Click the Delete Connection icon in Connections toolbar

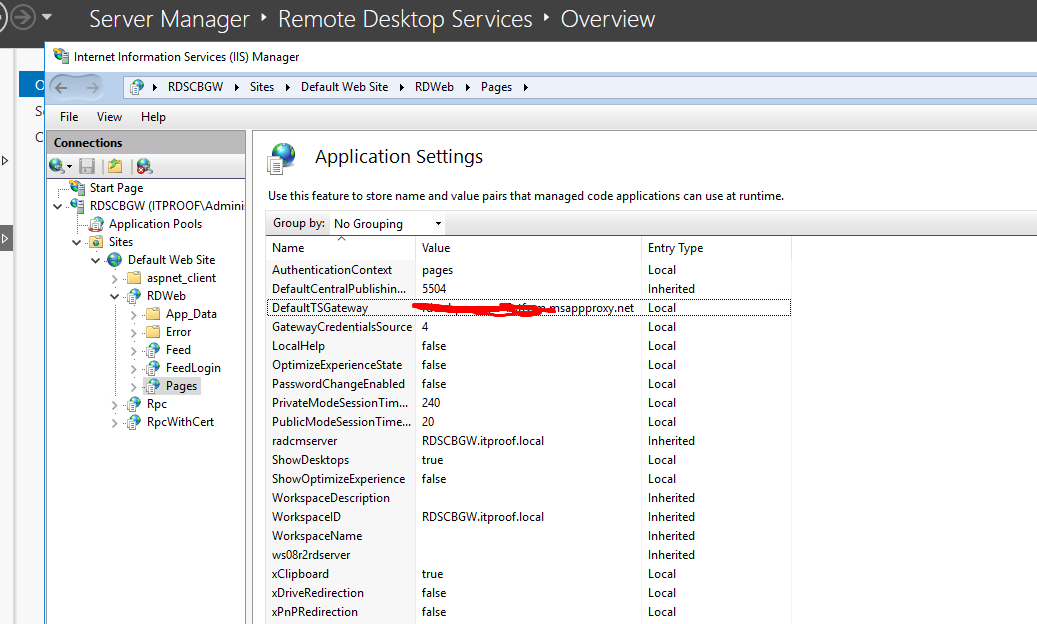pyautogui.click(x=144, y=166)
